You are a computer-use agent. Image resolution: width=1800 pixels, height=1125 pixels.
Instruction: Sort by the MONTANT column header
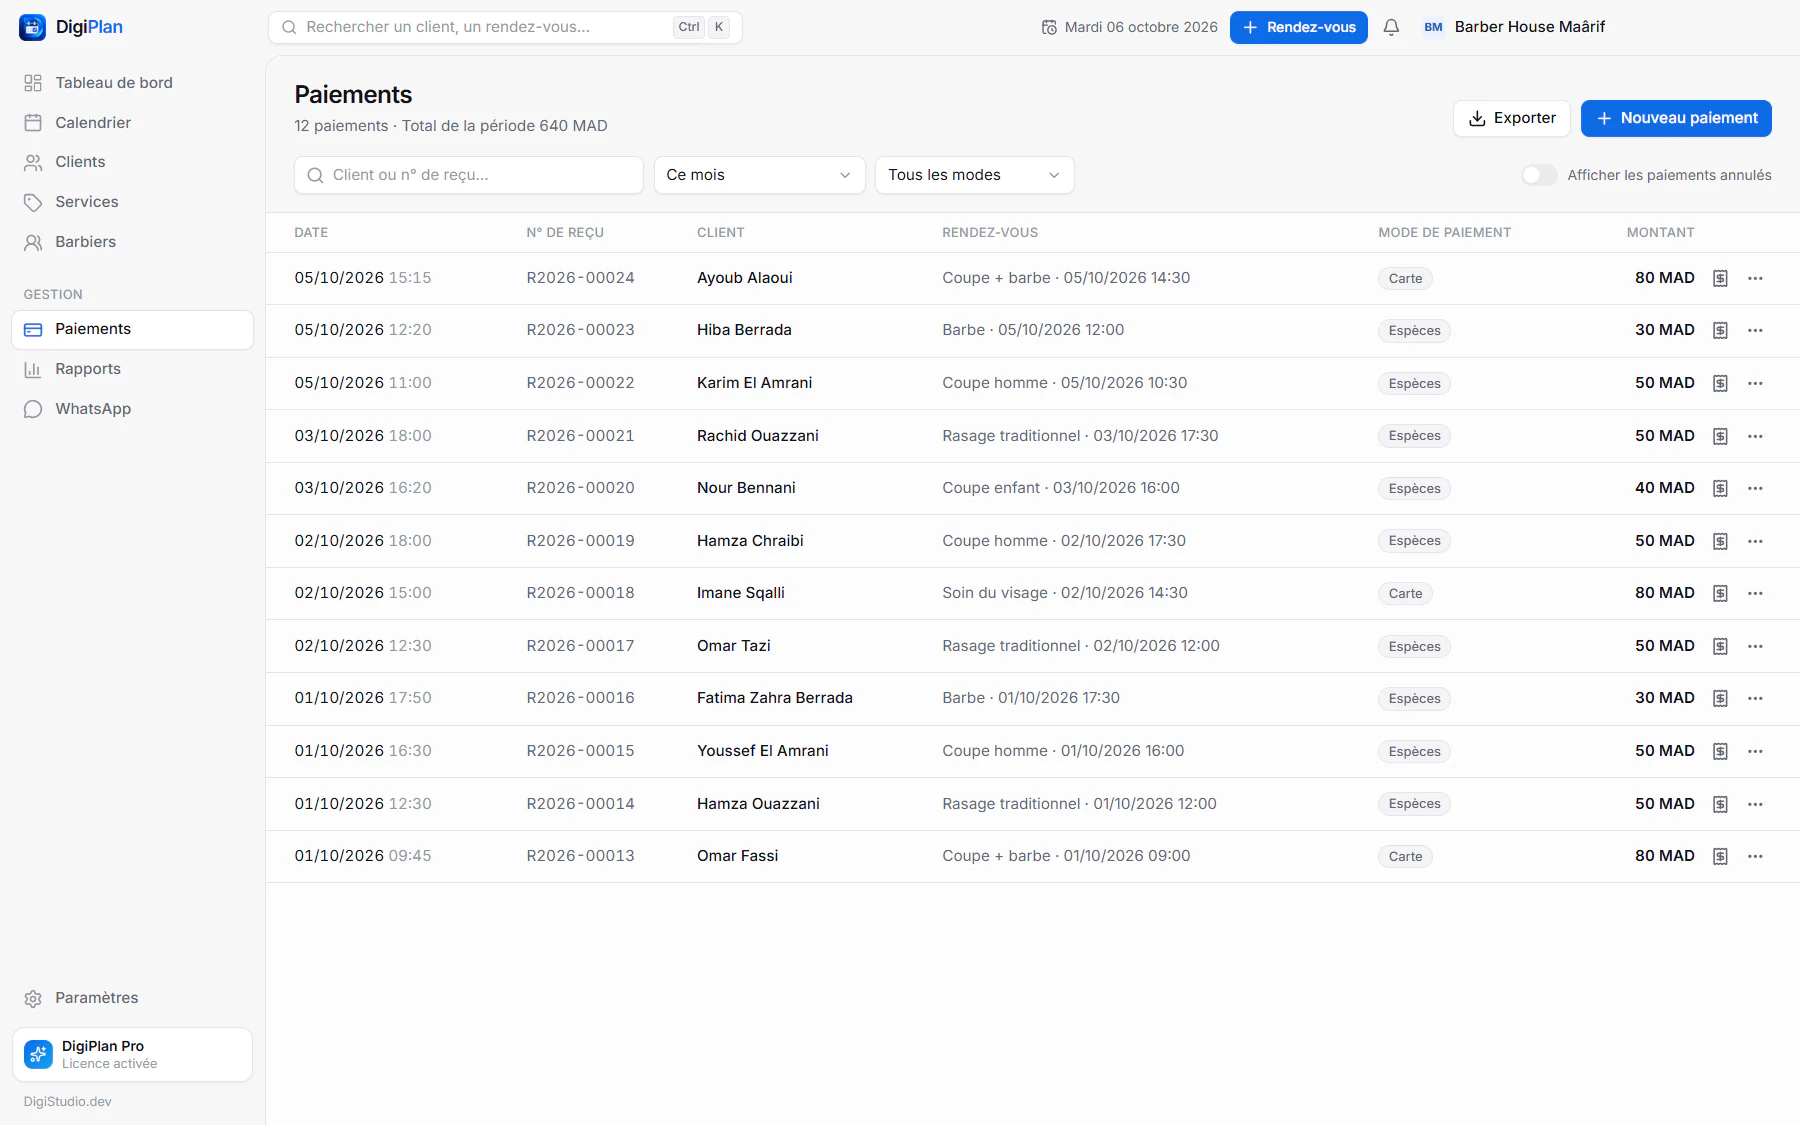pyautogui.click(x=1660, y=232)
